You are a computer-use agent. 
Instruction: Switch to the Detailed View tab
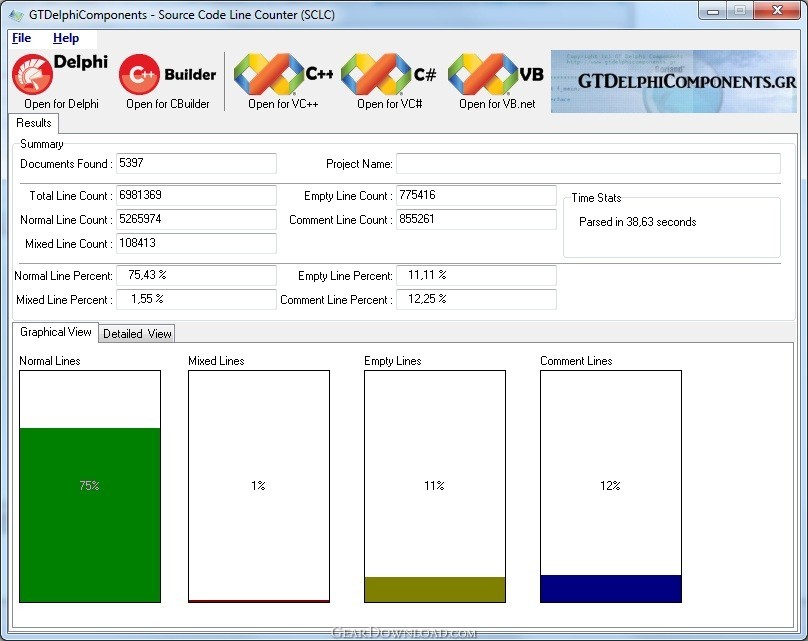[x=137, y=334]
